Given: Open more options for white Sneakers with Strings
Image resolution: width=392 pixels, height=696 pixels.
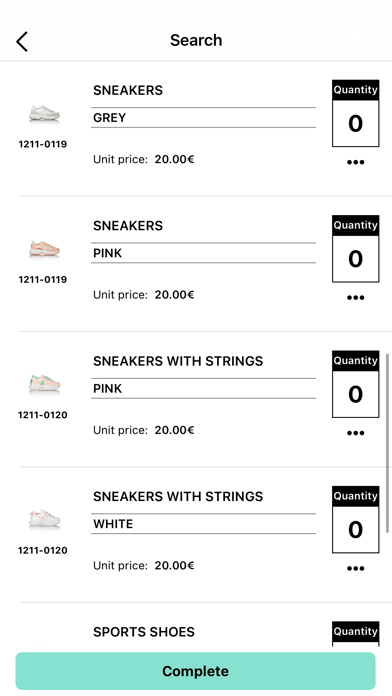Looking at the screenshot, I should click(356, 568).
